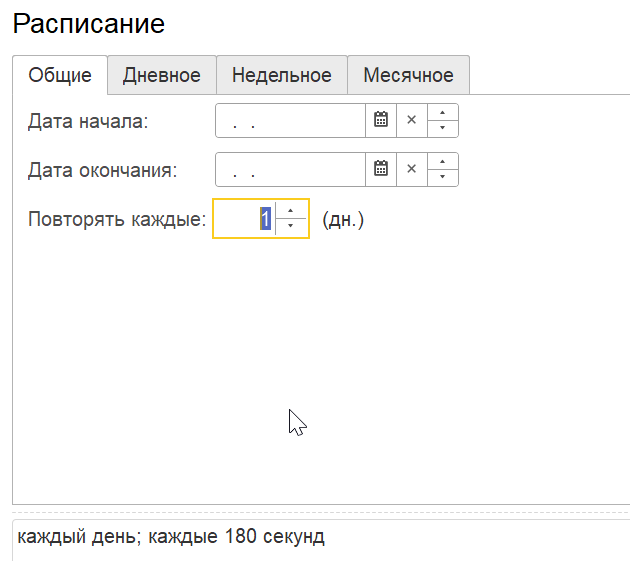
Task: Focus the Дата окончания input field
Action: click(290, 170)
